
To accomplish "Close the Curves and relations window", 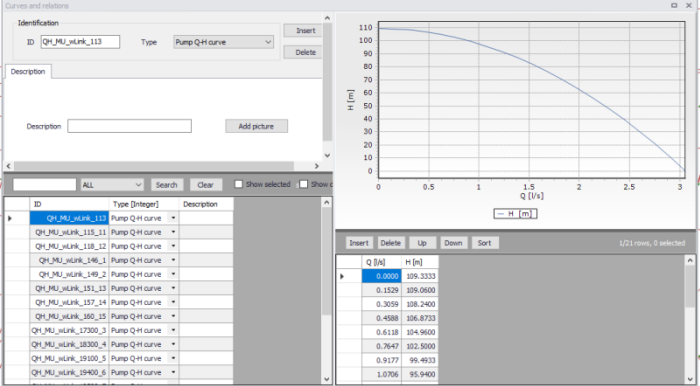I will 689,5.
